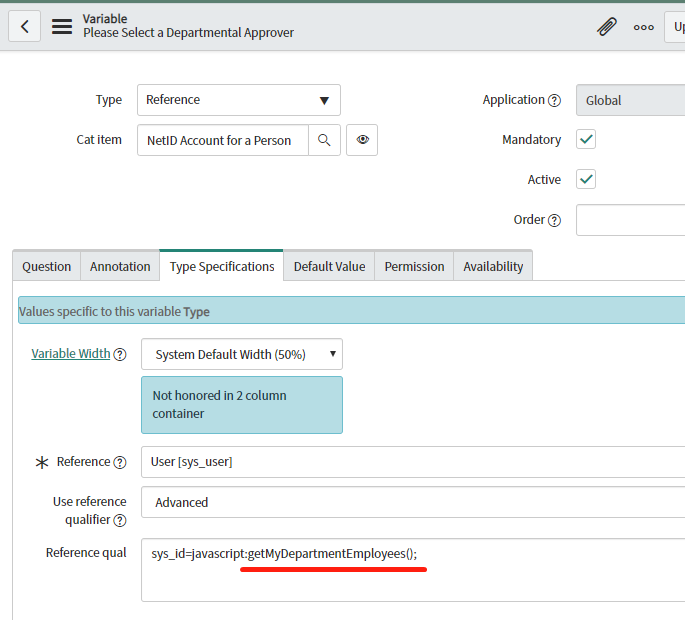Viewport: 685px width, 620px height.
Task: Open the hamburger context menu icon
Action: 62,26
